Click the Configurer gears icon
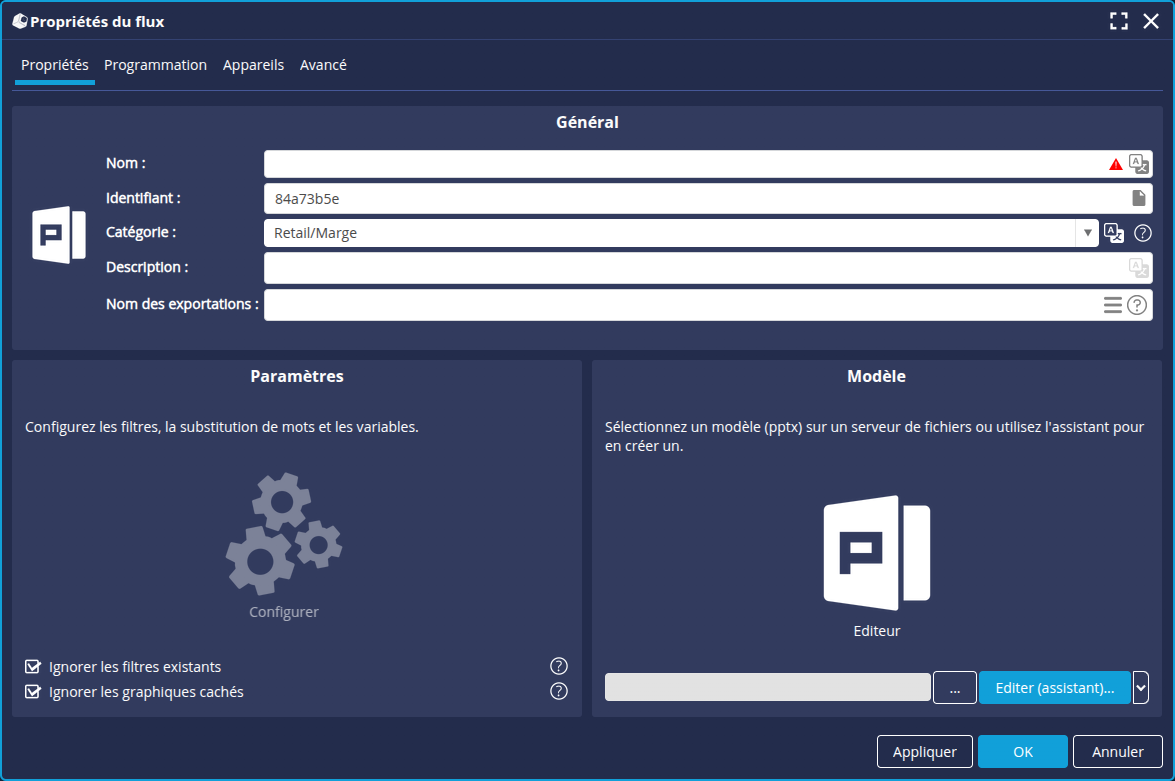 click(284, 535)
